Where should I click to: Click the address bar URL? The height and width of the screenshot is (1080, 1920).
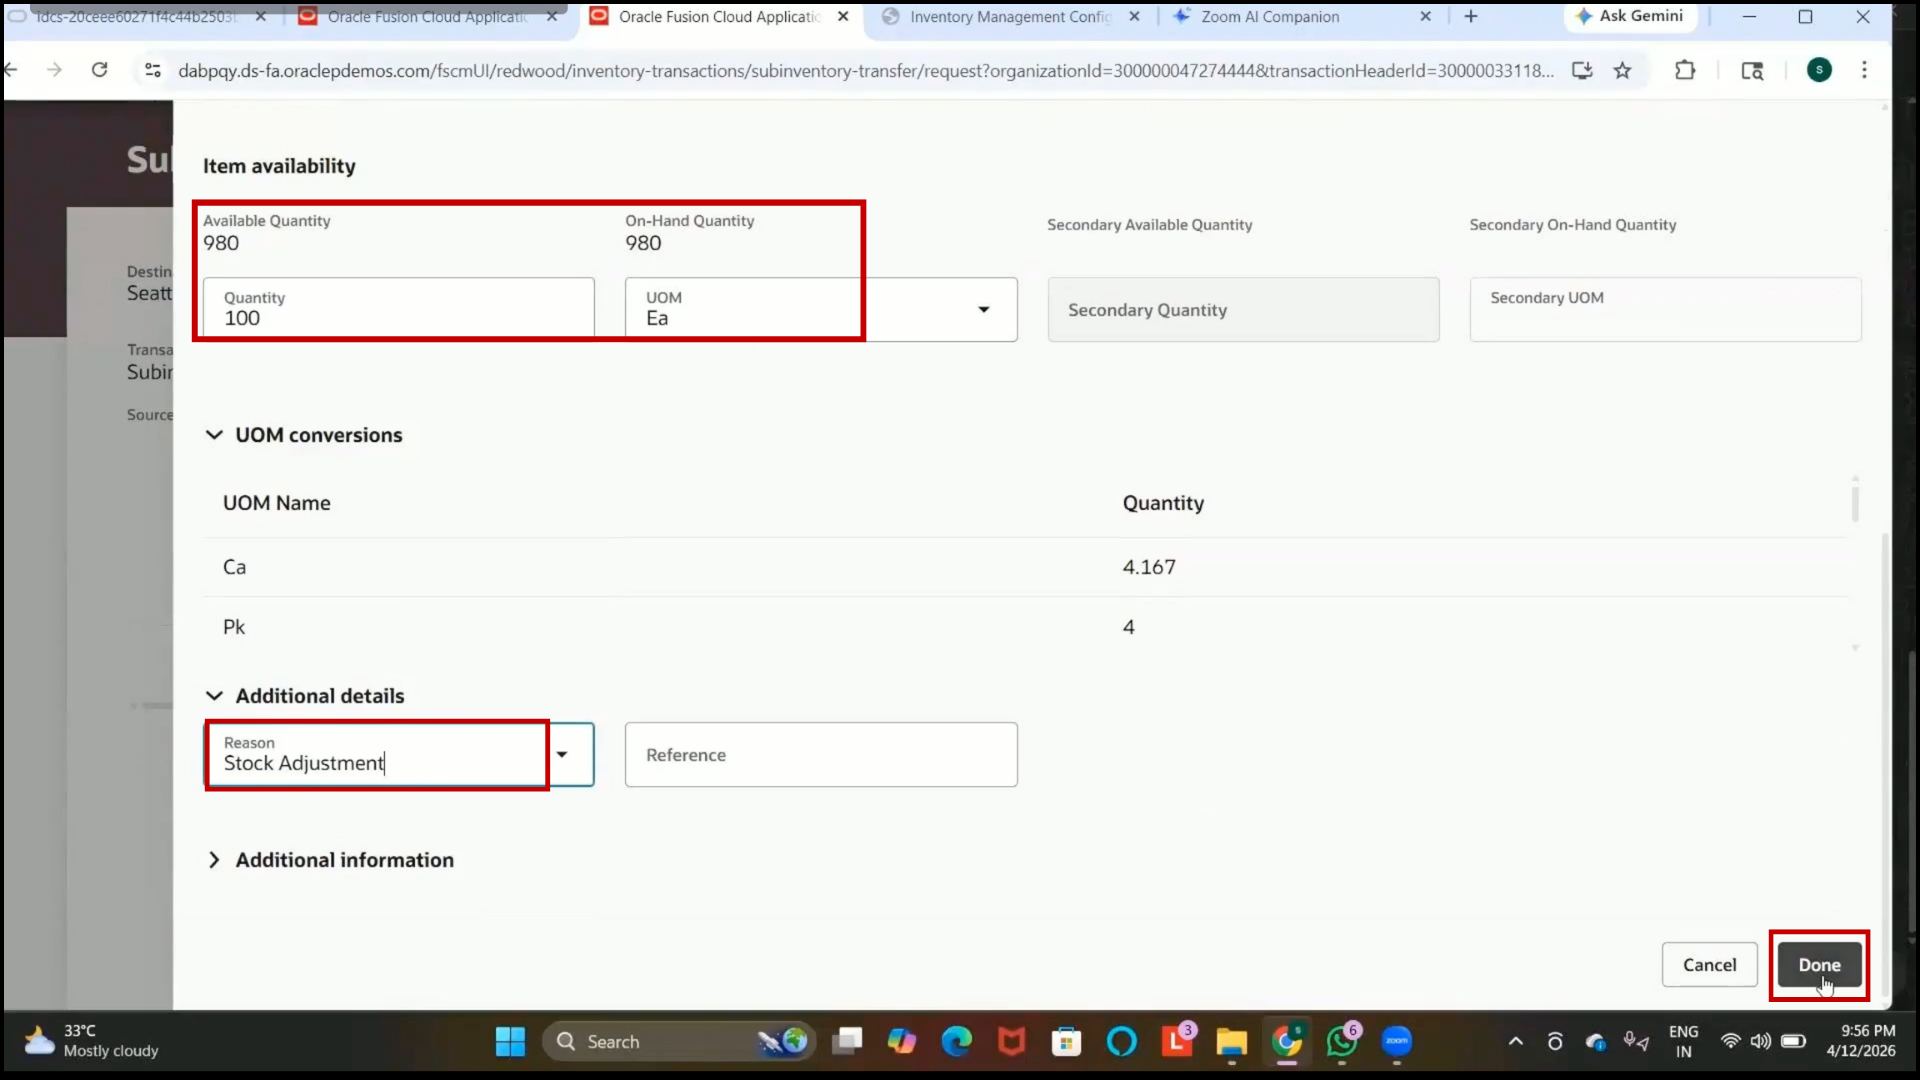[x=865, y=71]
